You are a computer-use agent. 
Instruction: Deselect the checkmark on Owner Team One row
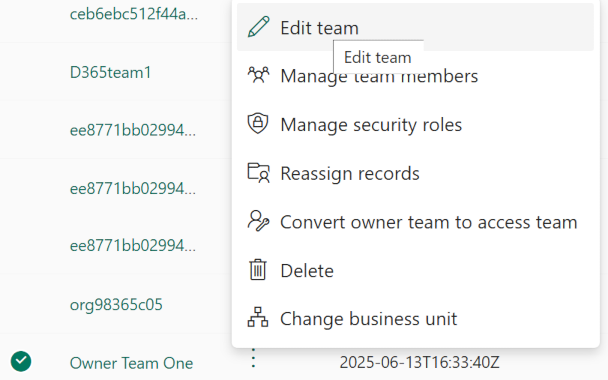[x=21, y=361]
